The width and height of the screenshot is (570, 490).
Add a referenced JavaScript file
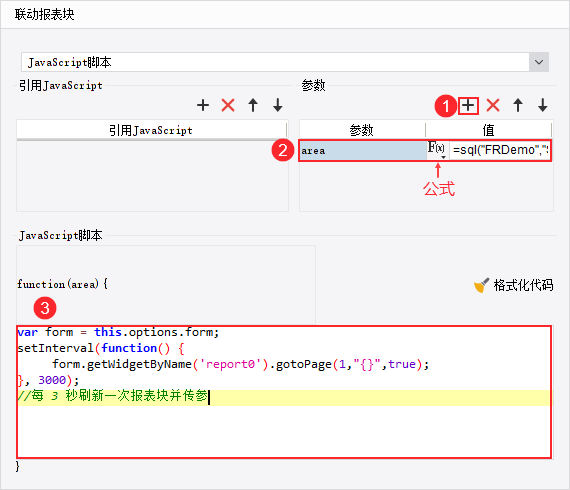(x=203, y=105)
